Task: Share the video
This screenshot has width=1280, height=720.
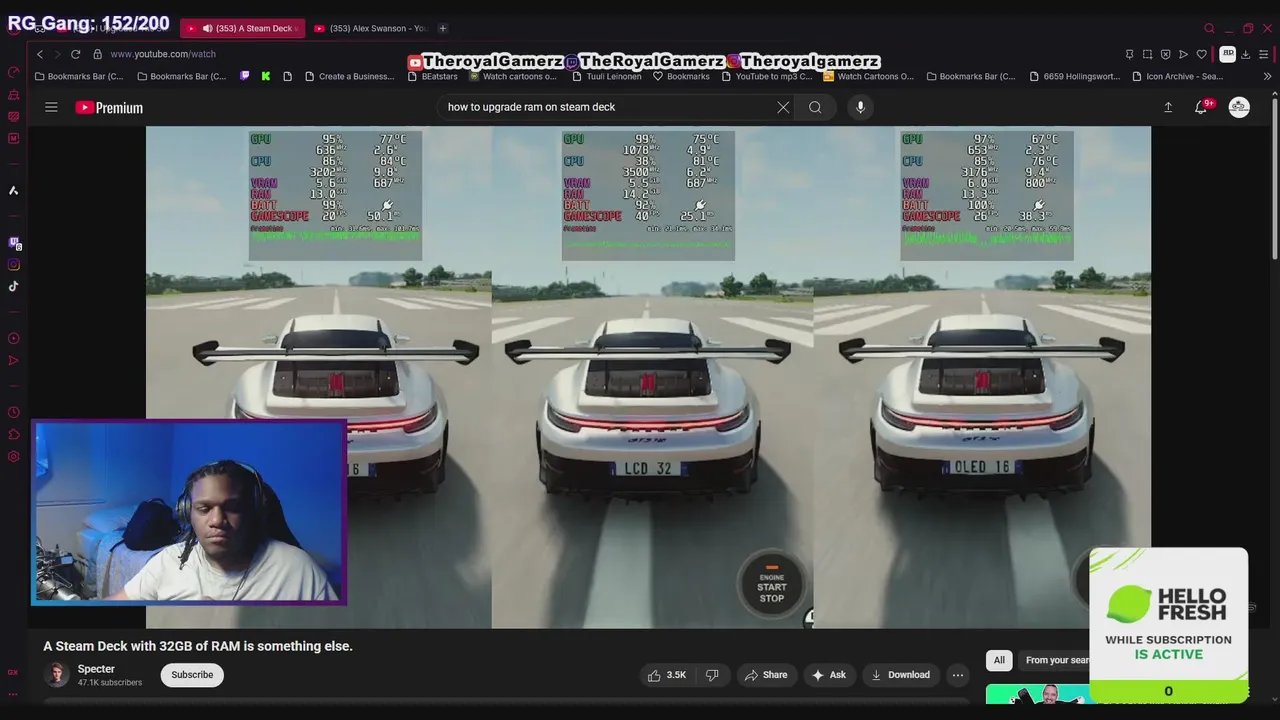Action: point(766,675)
